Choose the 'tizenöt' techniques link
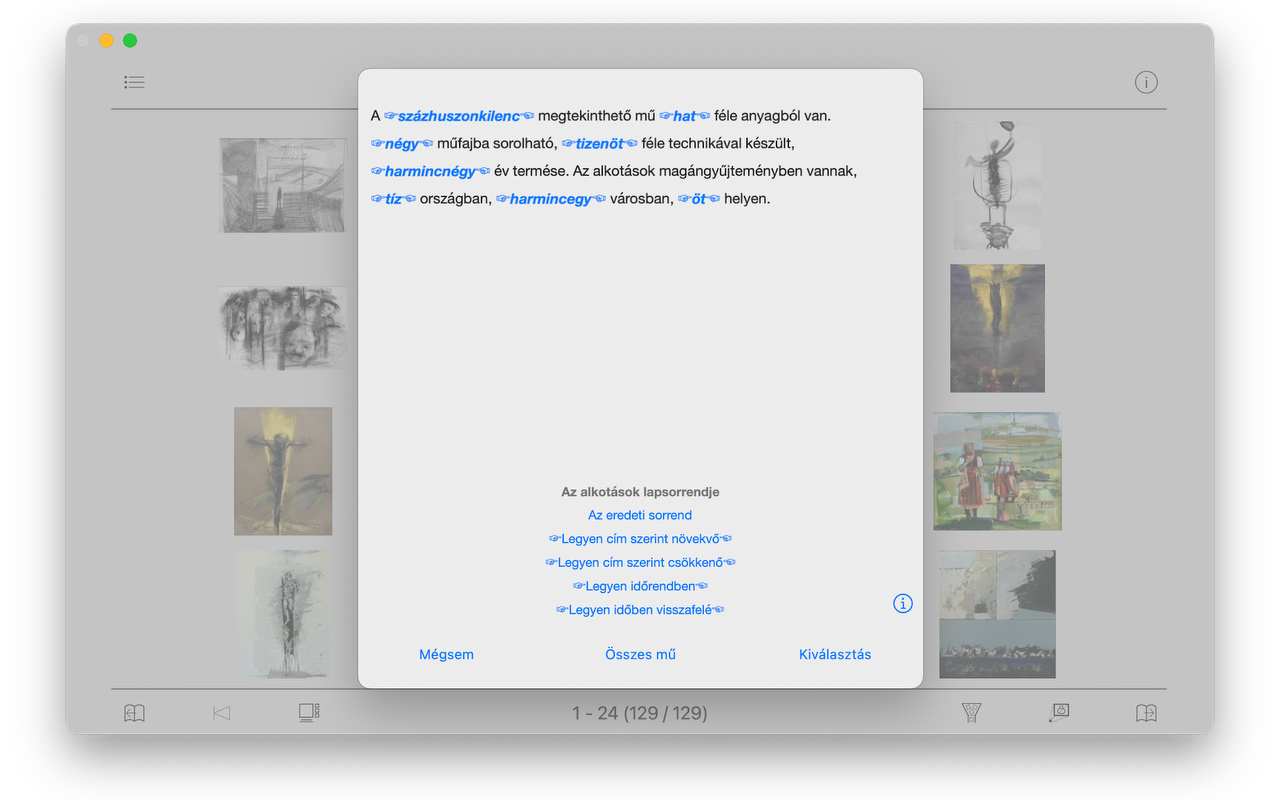This screenshot has width=1280, height=800. click(599, 144)
